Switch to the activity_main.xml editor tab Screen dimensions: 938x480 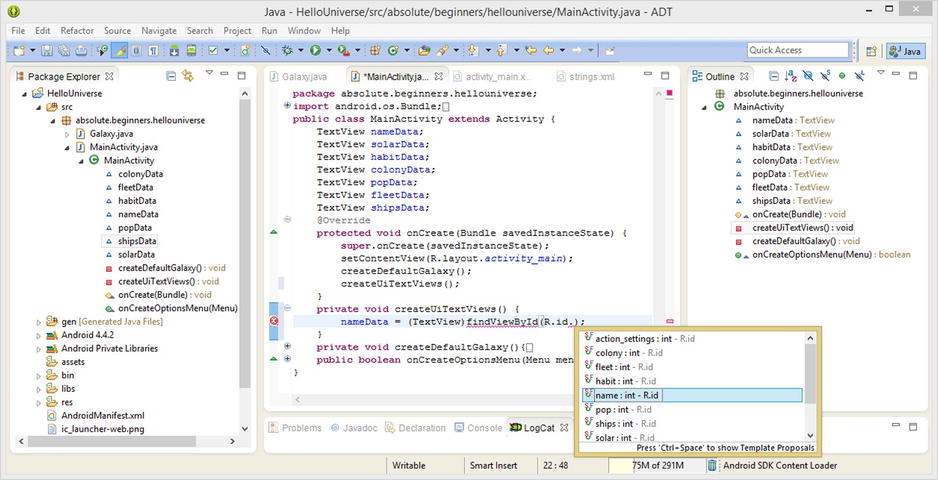[x=492, y=77]
